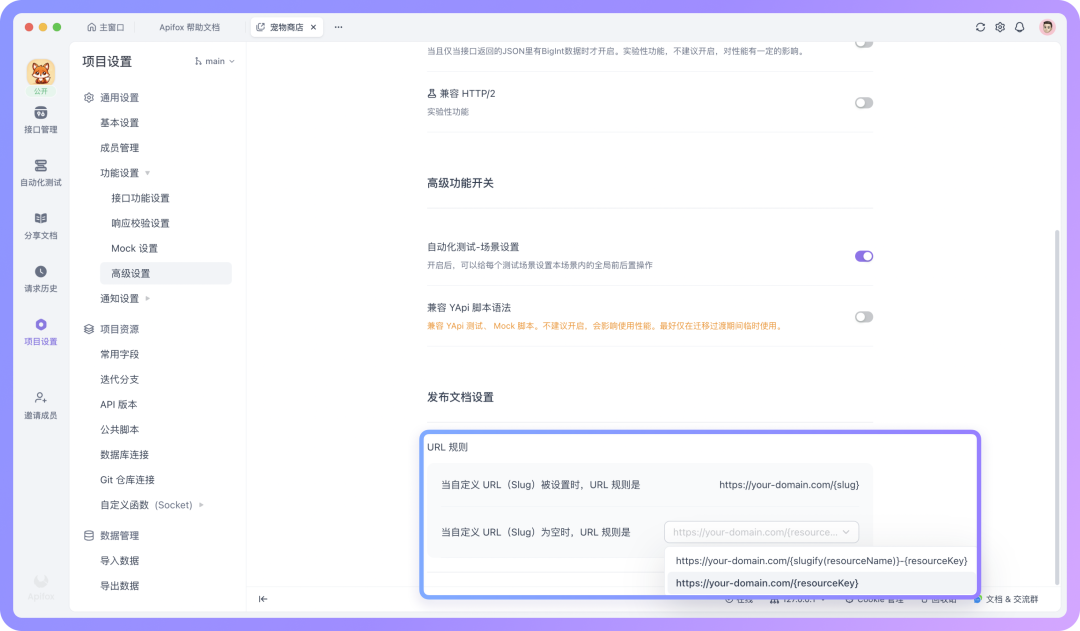The height and width of the screenshot is (631, 1080).
Task: Open Mock 设置 page
Action: pos(134,248)
